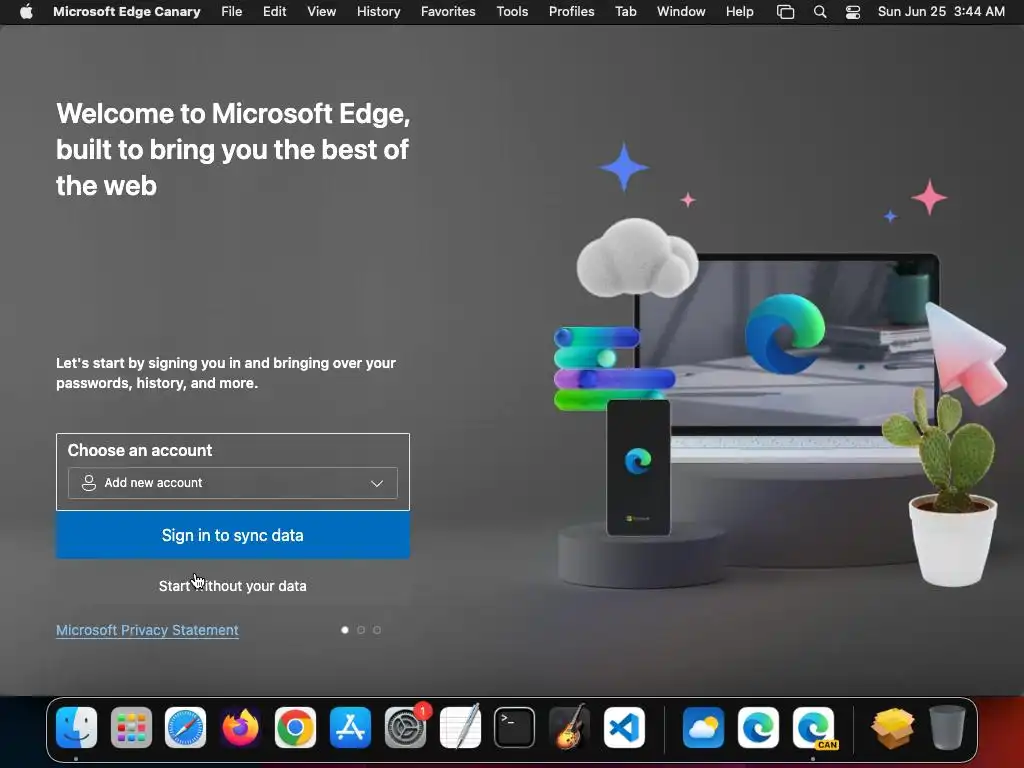Open the Microsoft Privacy Statement link
Image resolution: width=1024 pixels, height=768 pixels.
coord(147,630)
